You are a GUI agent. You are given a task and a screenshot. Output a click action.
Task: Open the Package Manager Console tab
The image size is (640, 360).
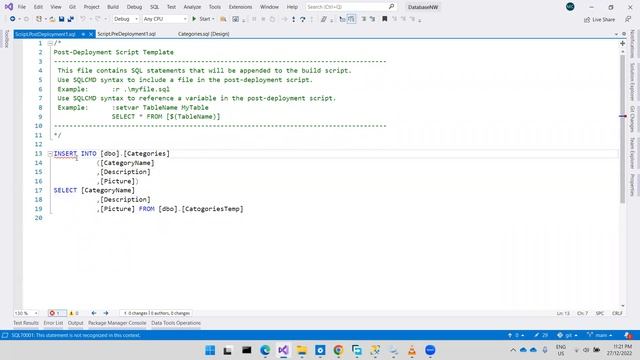[x=117, y=323]
